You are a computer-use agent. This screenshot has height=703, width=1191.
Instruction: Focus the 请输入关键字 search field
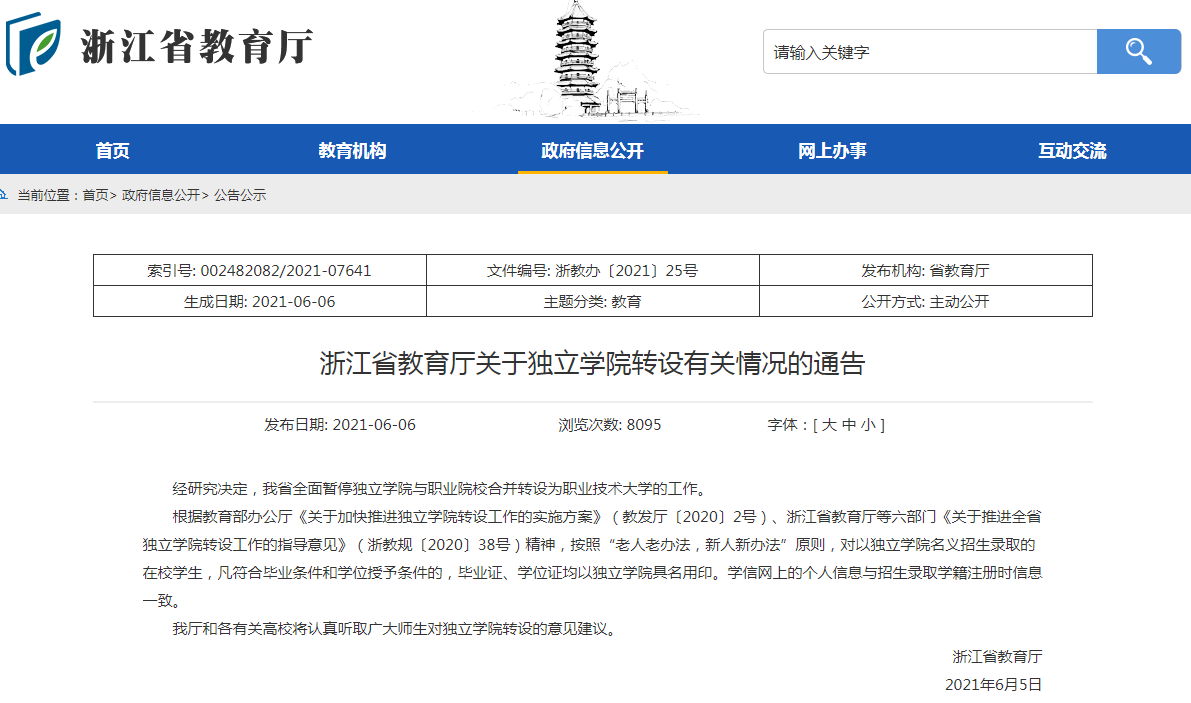(x=930, y=52)
